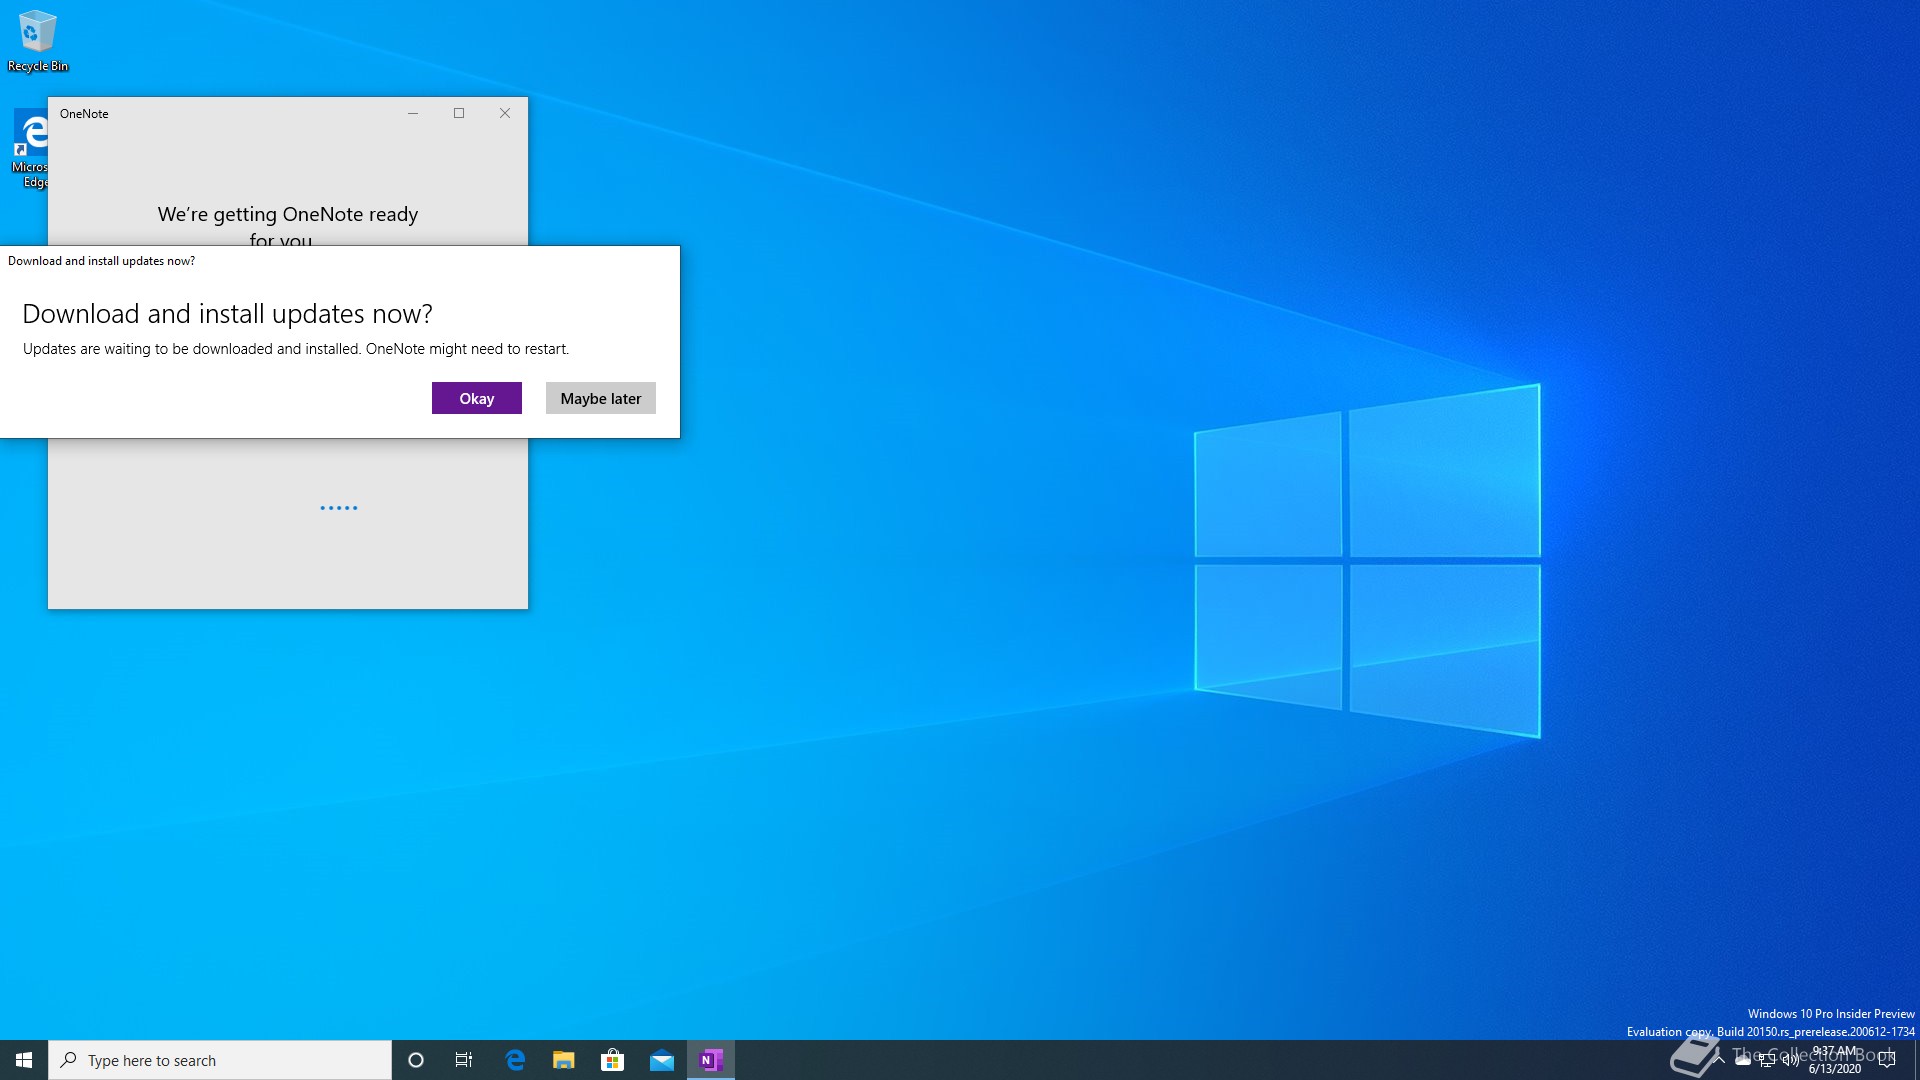Open the network status tray icon
This screenshot has height=1080, width=1920.
(1767, 1061)
